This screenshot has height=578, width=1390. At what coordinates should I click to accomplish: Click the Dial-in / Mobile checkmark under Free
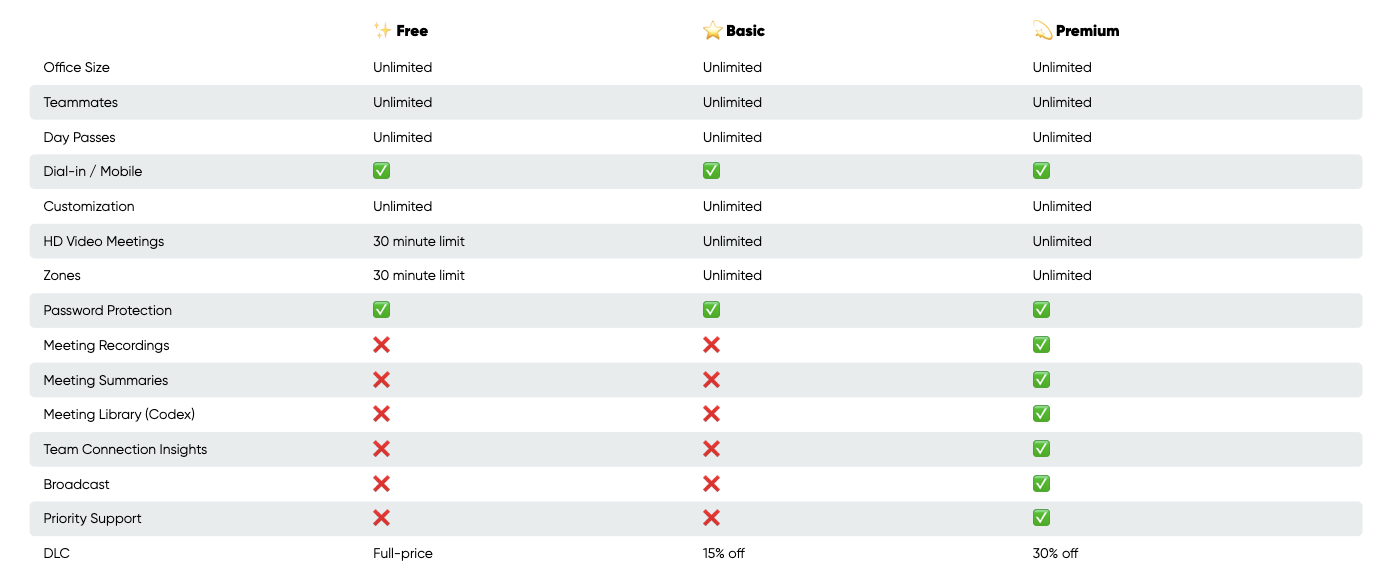pyautogui.click(x=381, y=171)
